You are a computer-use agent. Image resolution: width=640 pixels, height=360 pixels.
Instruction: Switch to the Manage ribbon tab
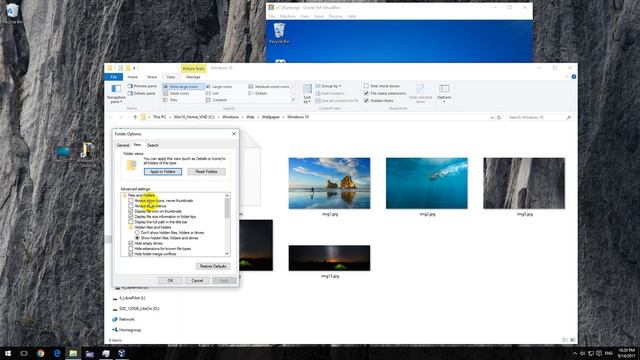[x=193, y=77]
